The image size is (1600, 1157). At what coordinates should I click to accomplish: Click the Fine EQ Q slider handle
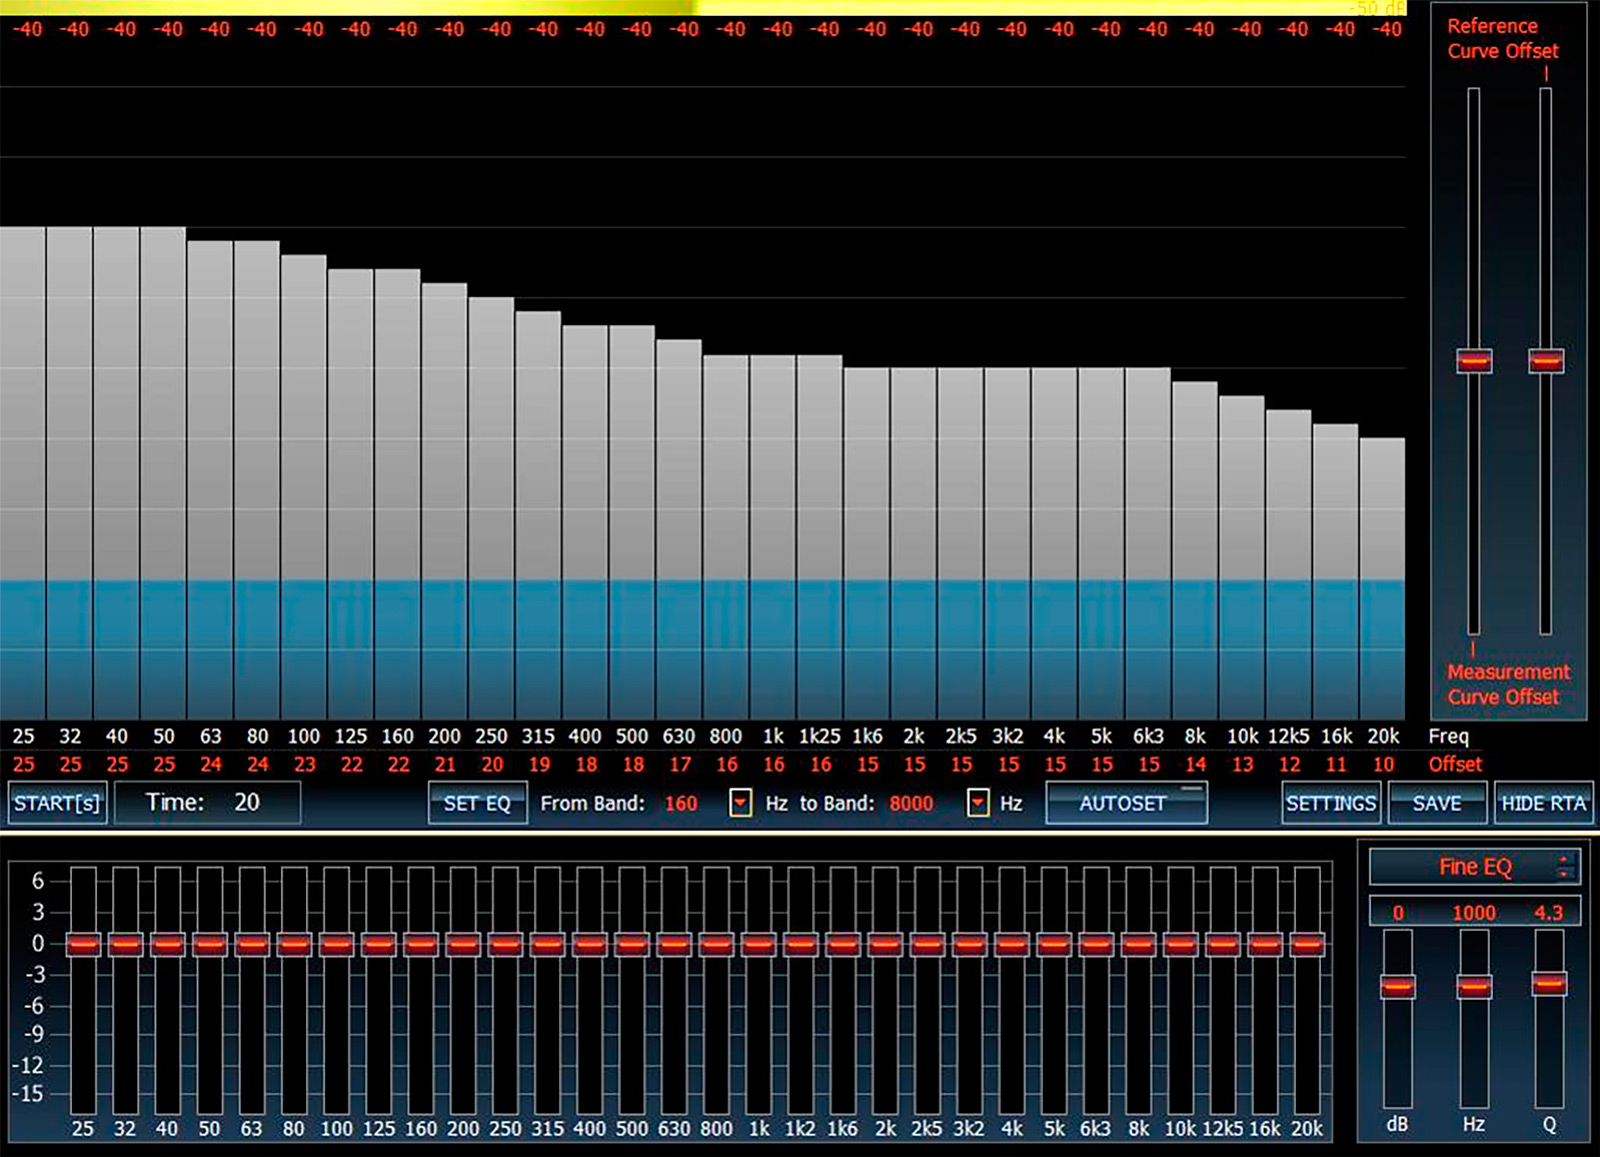click(x=1549, y=984)
